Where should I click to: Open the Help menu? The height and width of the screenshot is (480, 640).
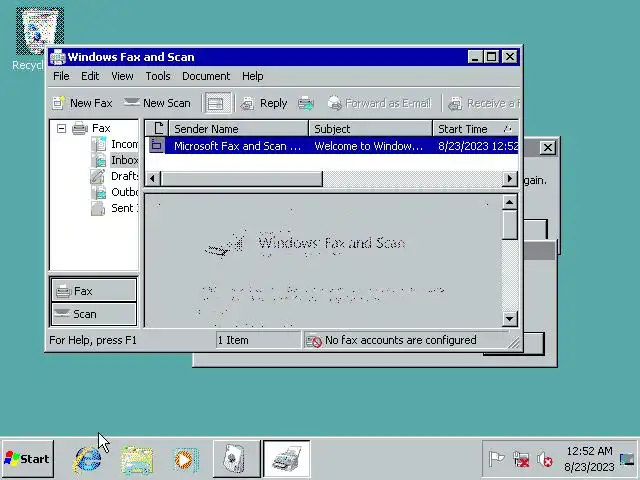[252, 76]
